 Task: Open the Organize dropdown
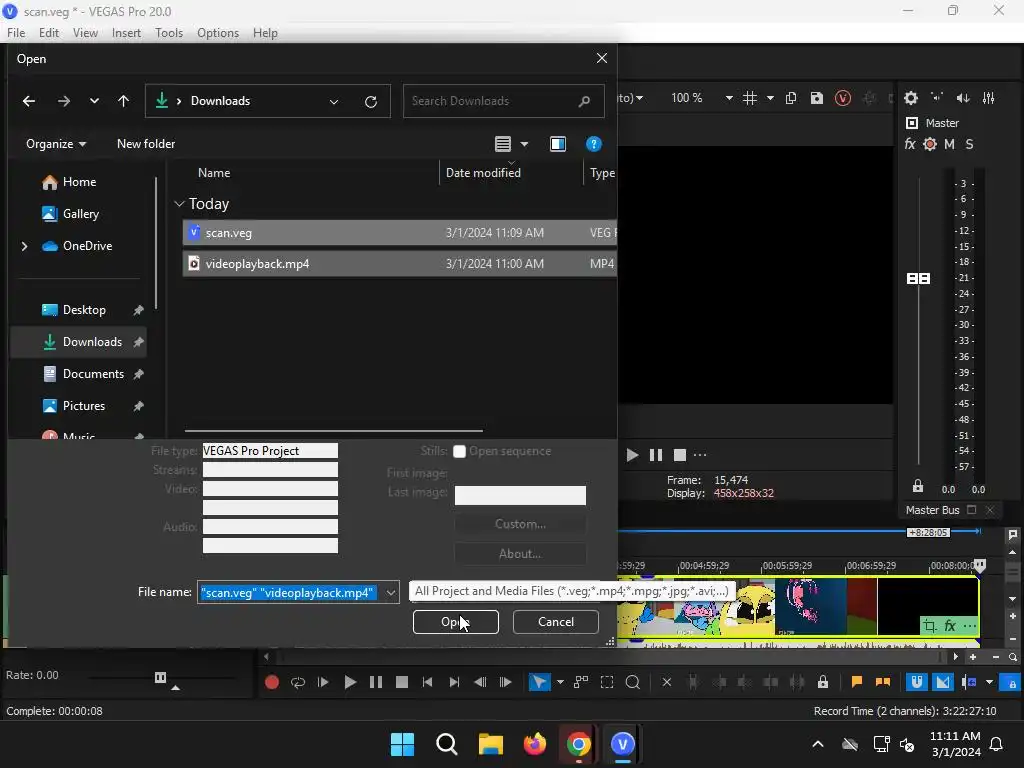pos(56,144)
